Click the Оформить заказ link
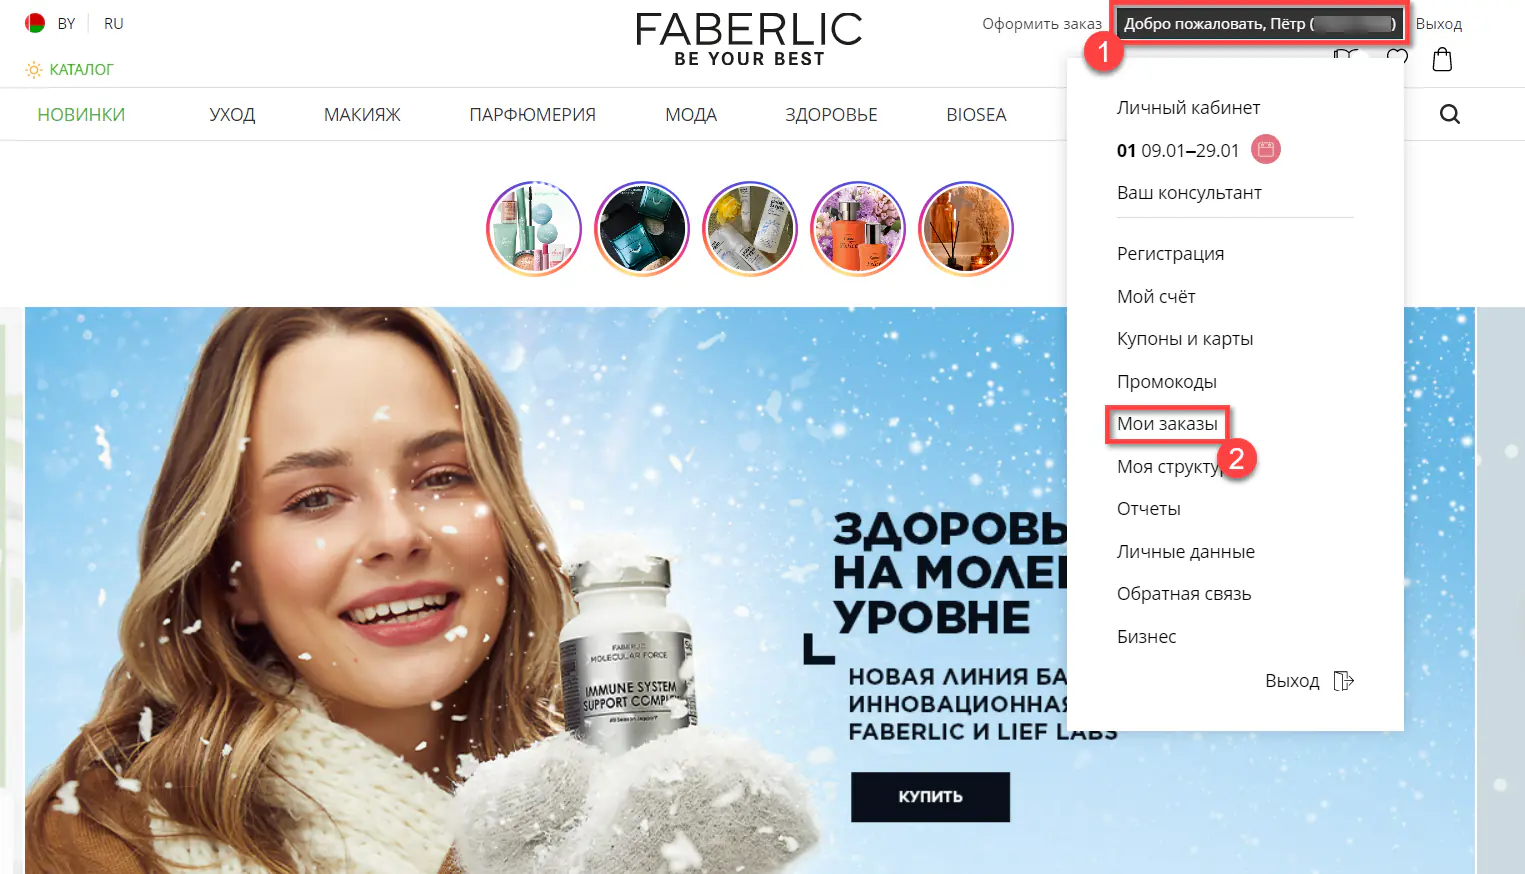Screen dimensions: 1525x874 pyautogui.click(x=1041, y=23)
